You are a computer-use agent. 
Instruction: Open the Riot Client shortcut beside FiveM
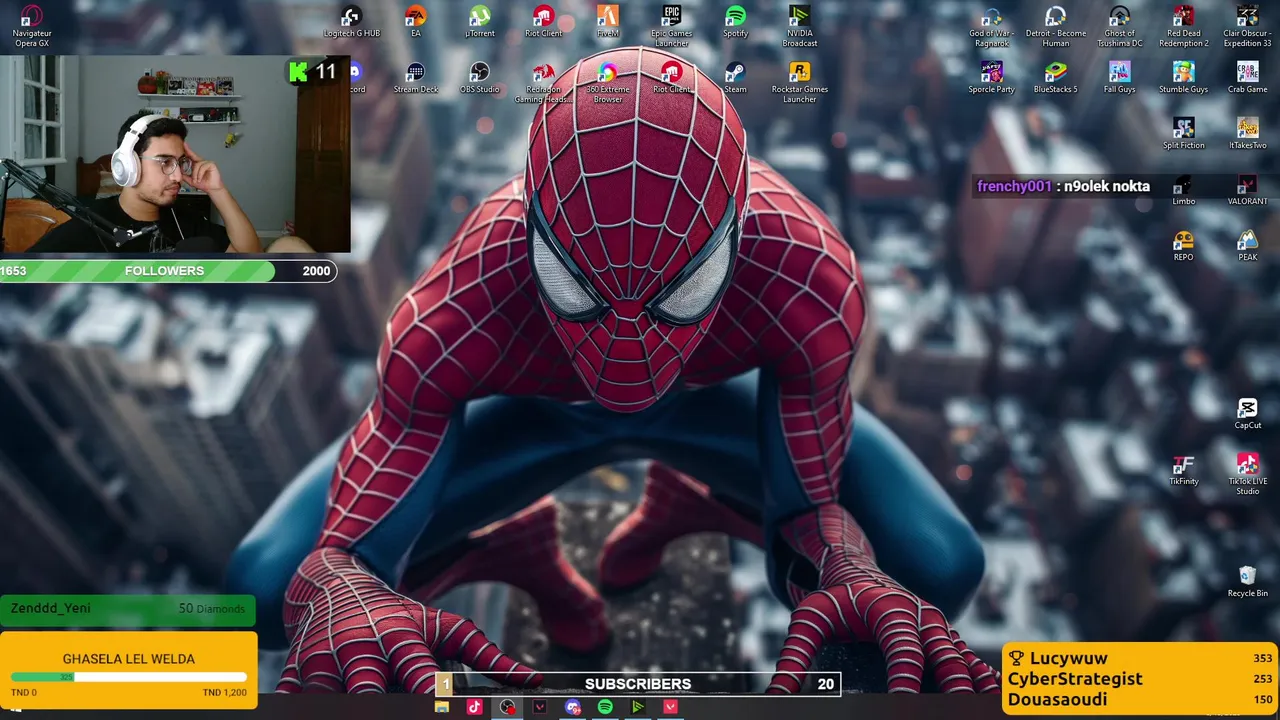point(544,22)
